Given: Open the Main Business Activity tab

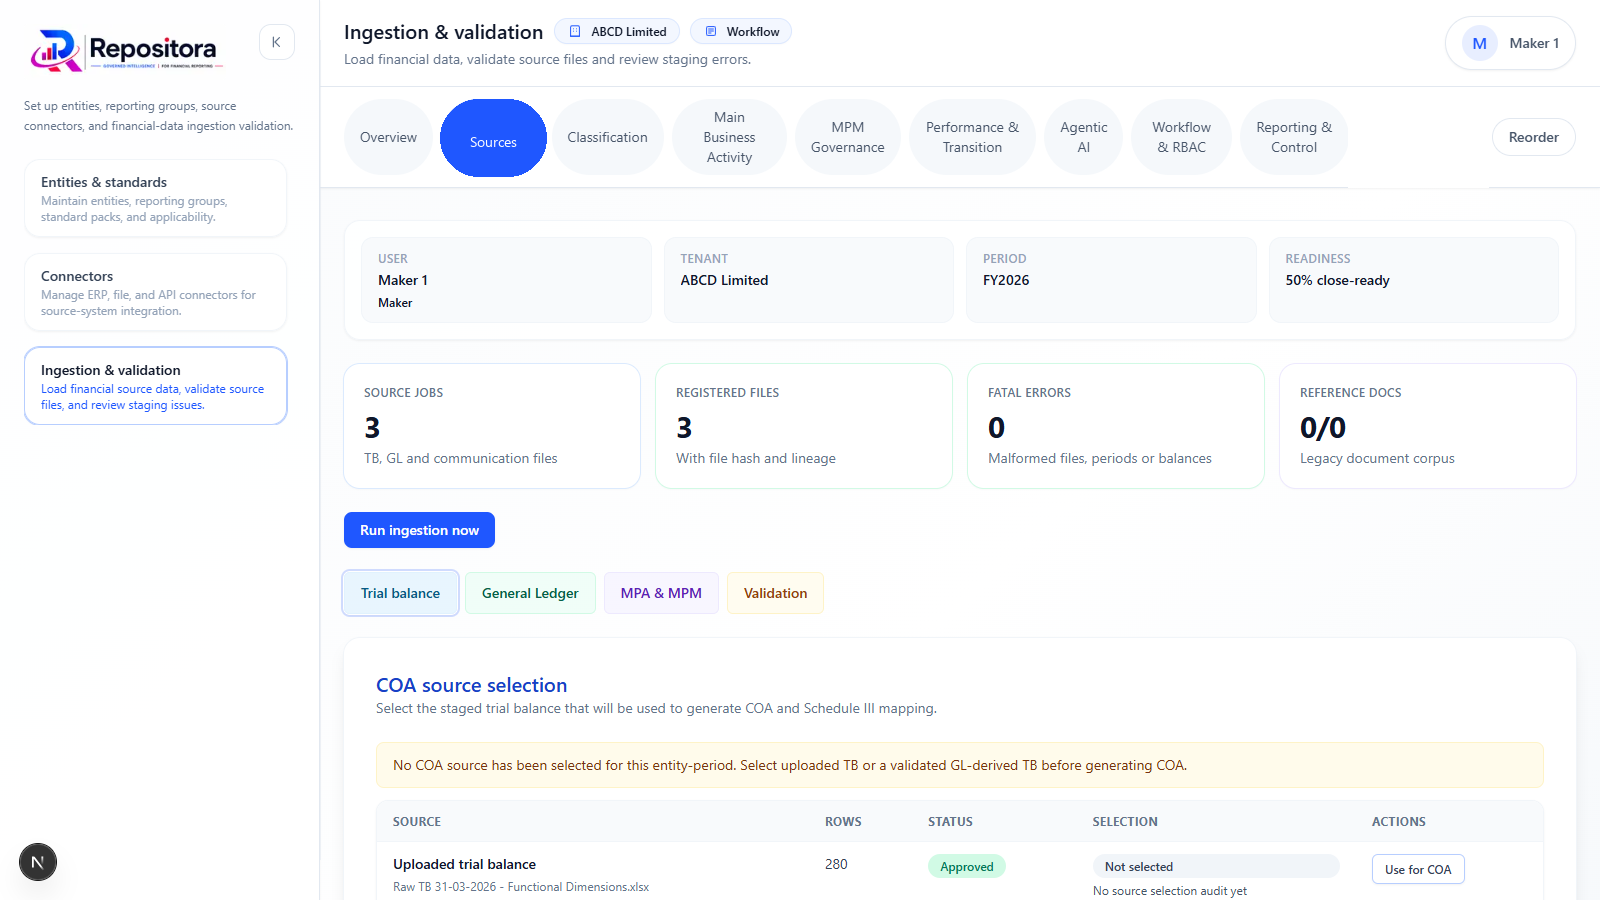Looking at the screenshot, I should [729, 137].
